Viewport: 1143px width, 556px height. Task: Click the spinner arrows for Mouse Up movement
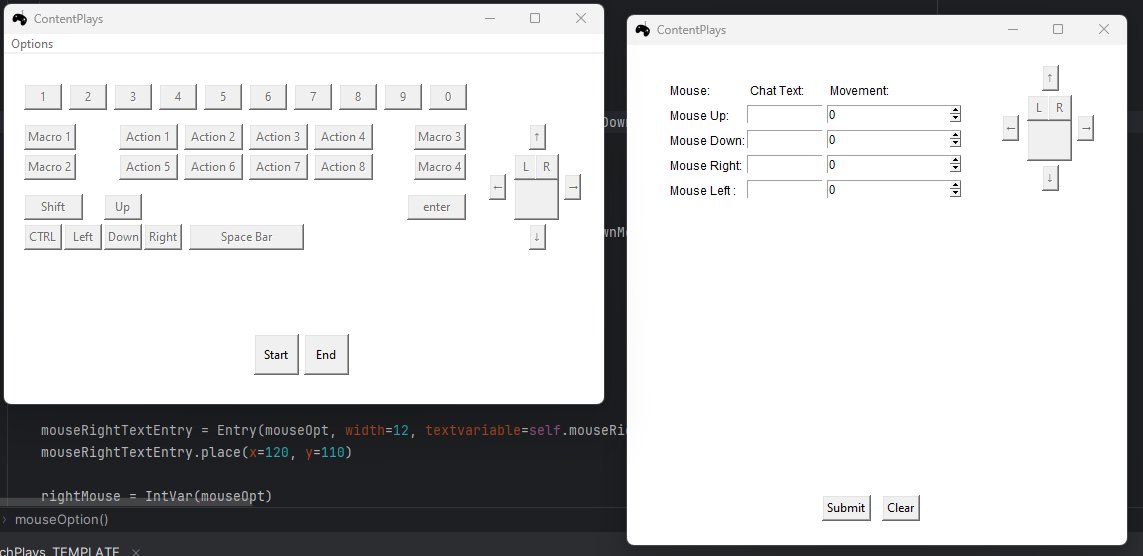click(x=956, y=115)
